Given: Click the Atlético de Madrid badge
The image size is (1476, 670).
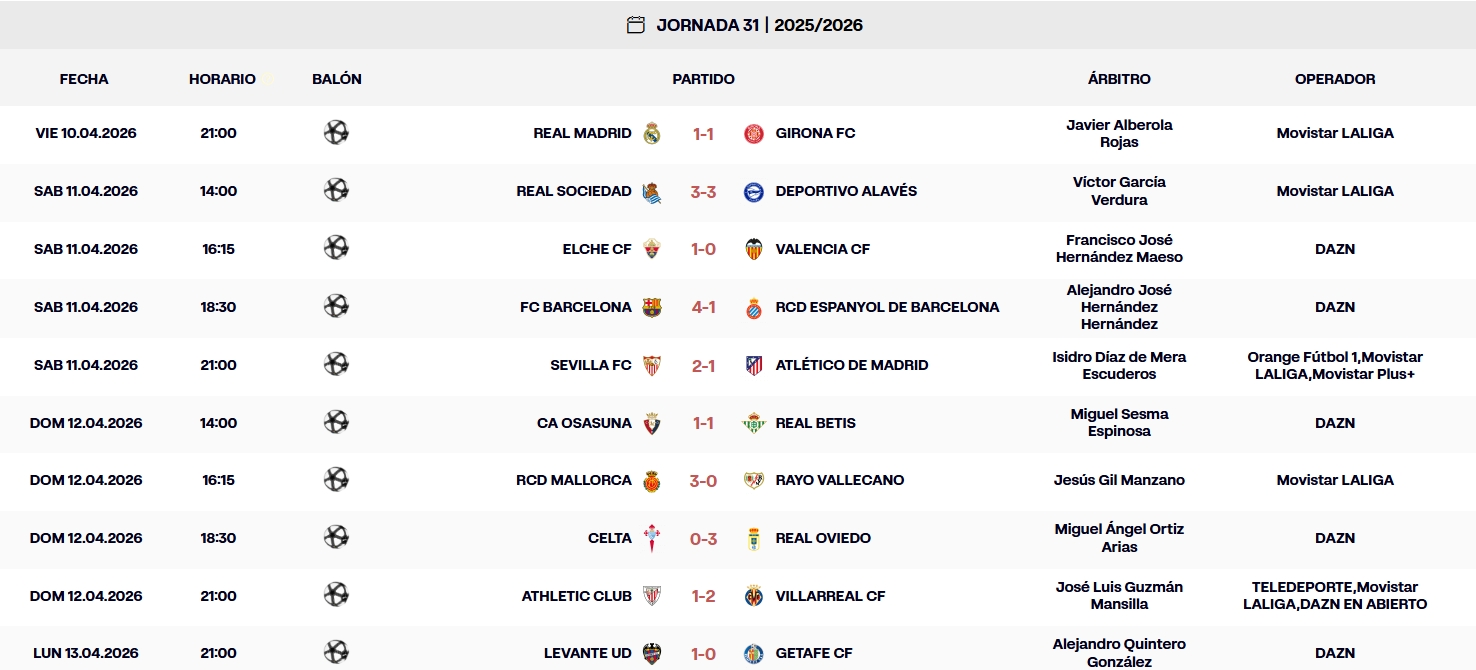Looking at the screenshot, I should (753, 365).
